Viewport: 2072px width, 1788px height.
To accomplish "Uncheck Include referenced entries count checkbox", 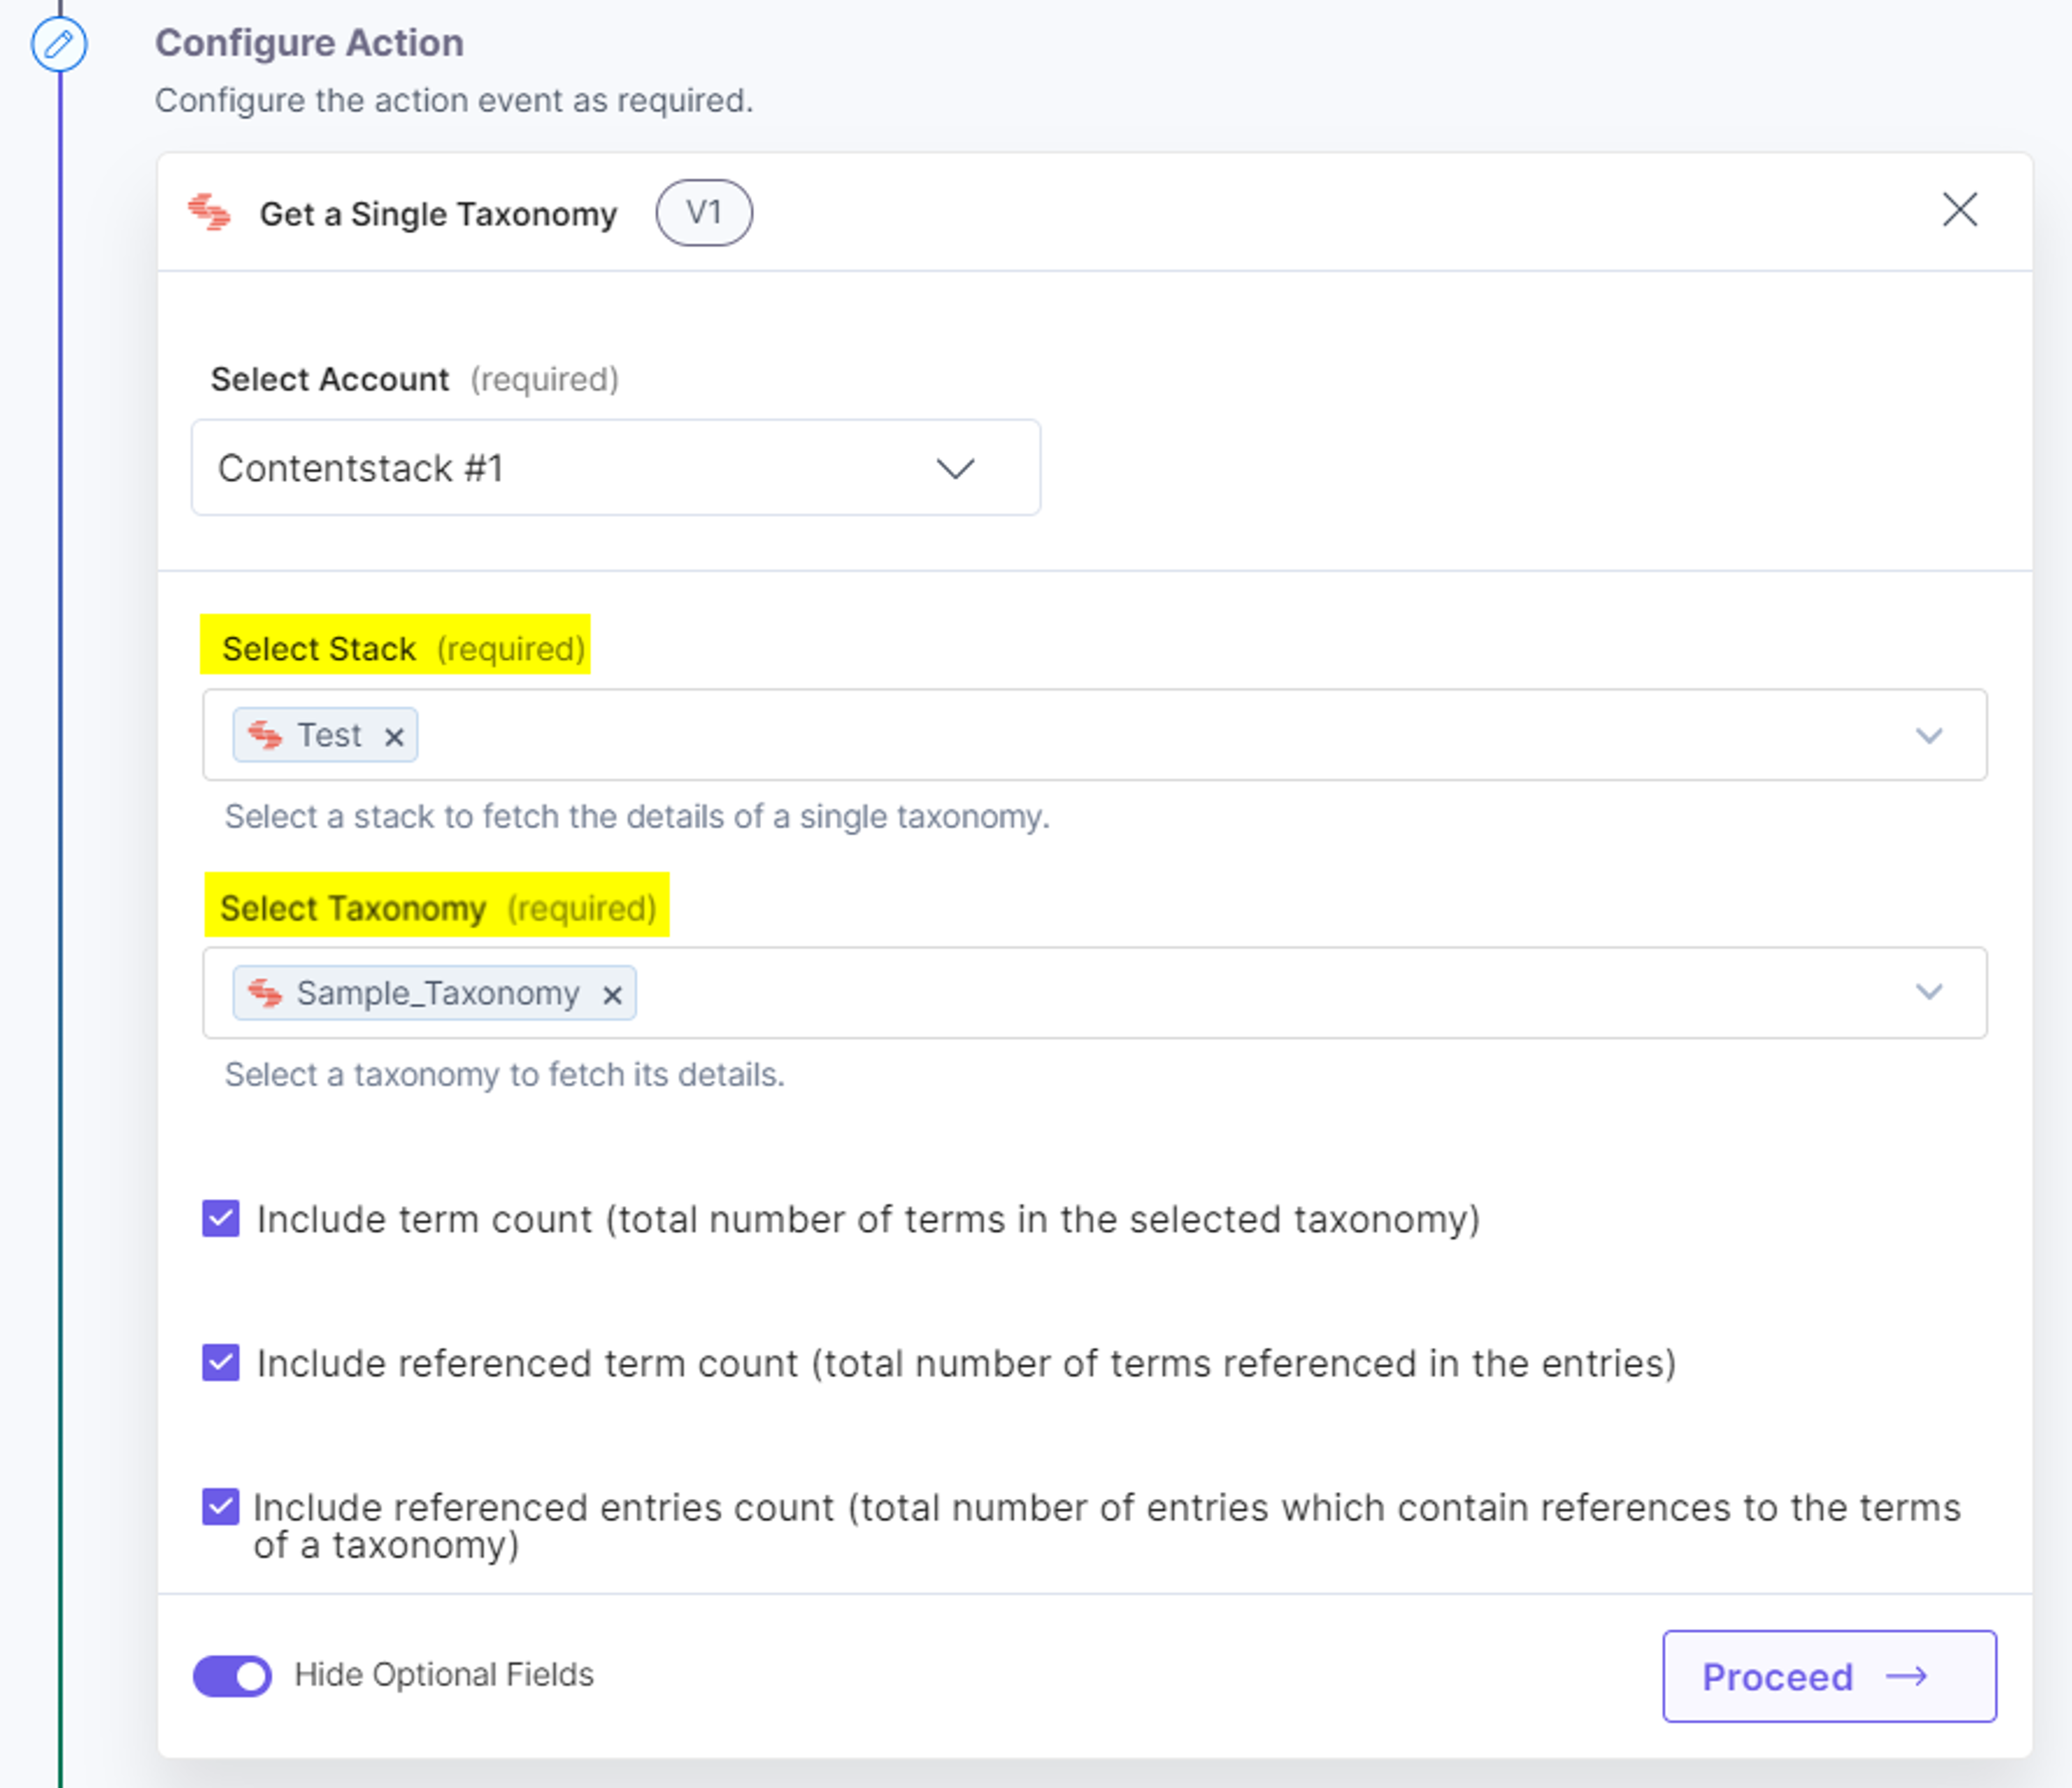I will click(x=221, y=1507).
